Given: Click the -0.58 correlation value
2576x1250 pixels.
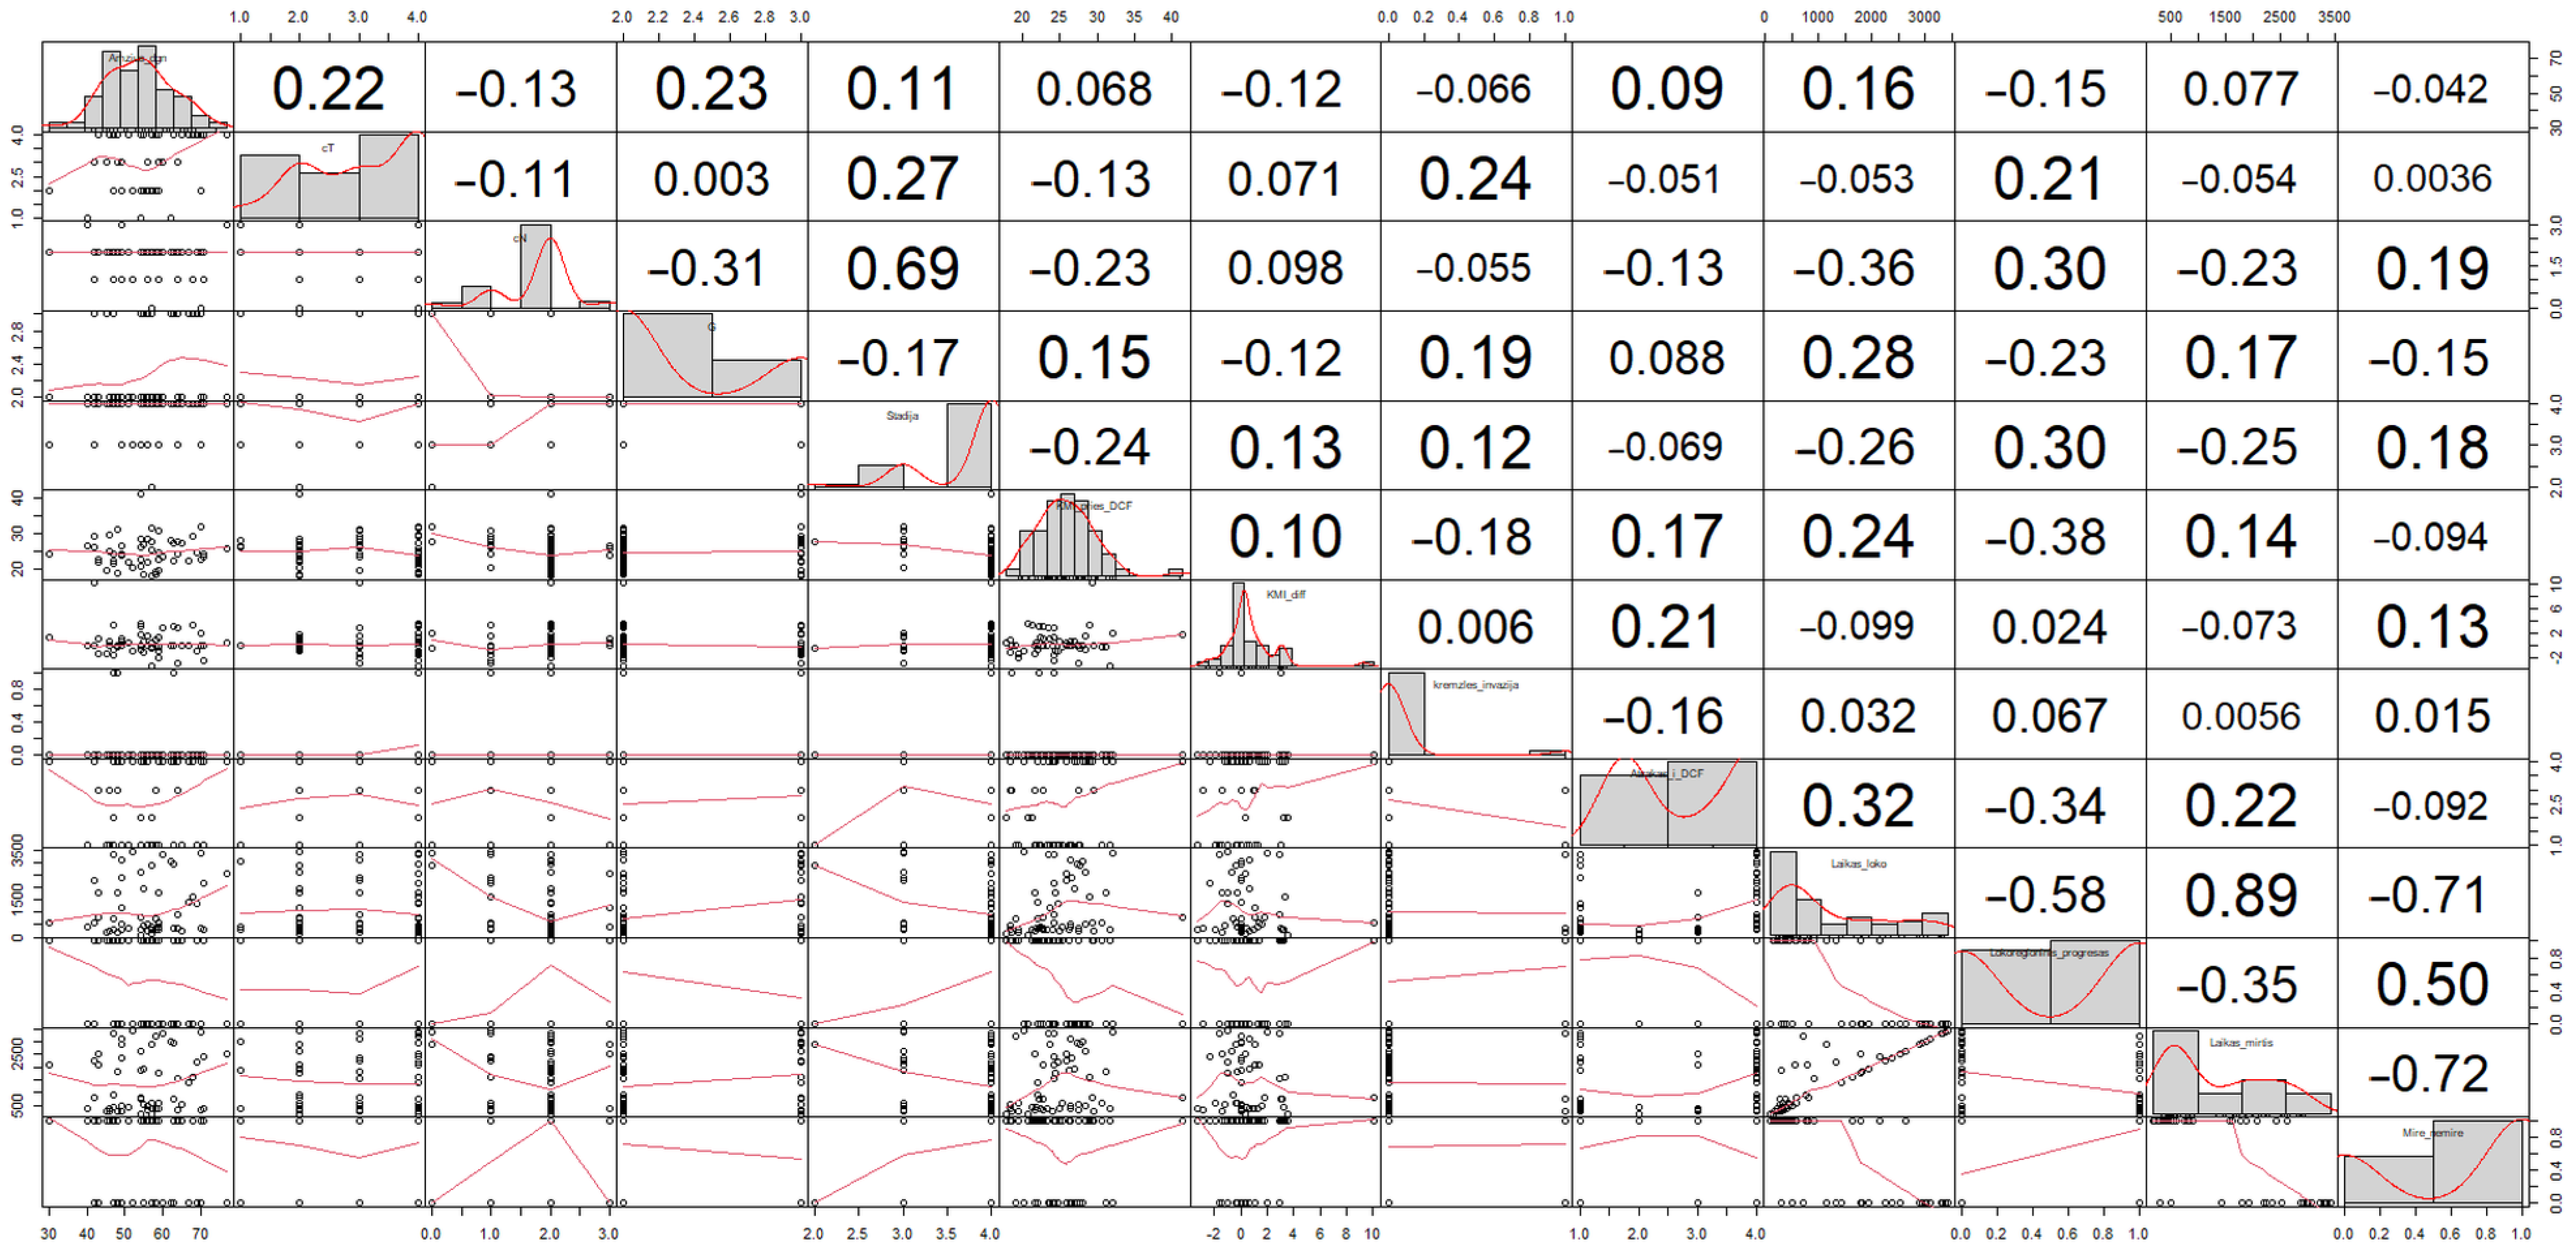Looking at the screenshot, I should pos(2048,894).
